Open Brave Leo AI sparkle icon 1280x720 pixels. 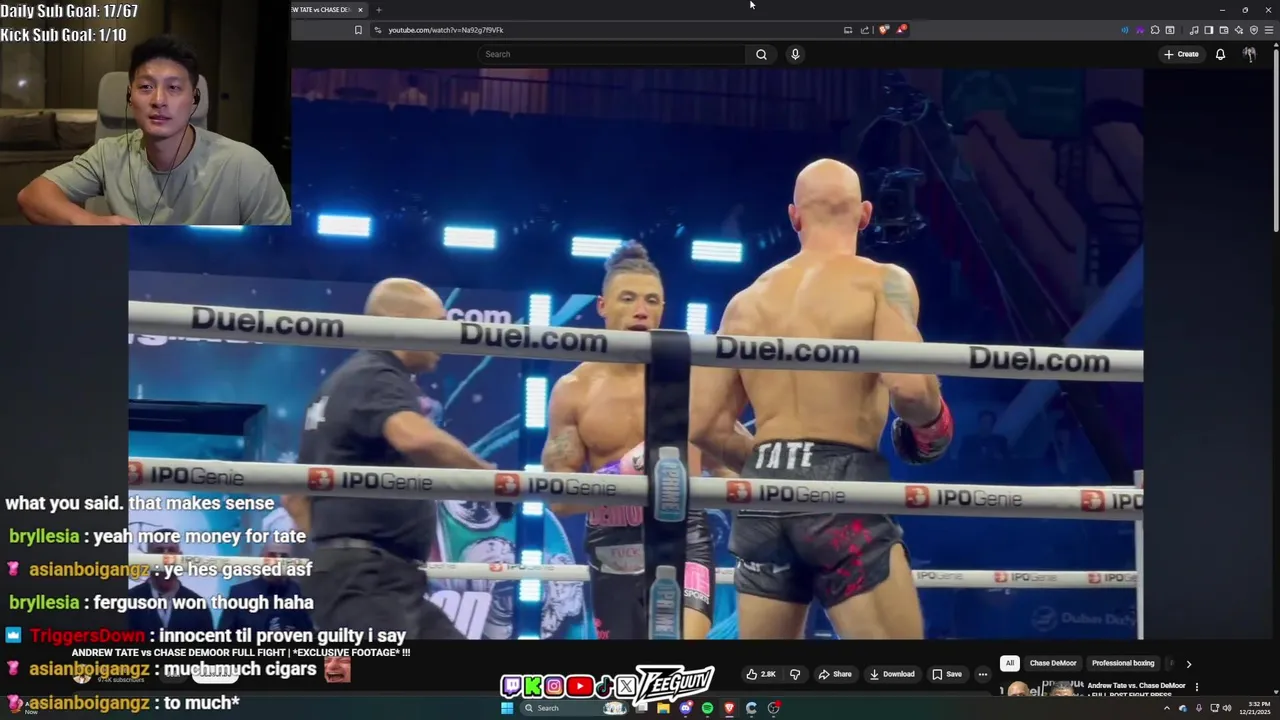(1239, 30)
